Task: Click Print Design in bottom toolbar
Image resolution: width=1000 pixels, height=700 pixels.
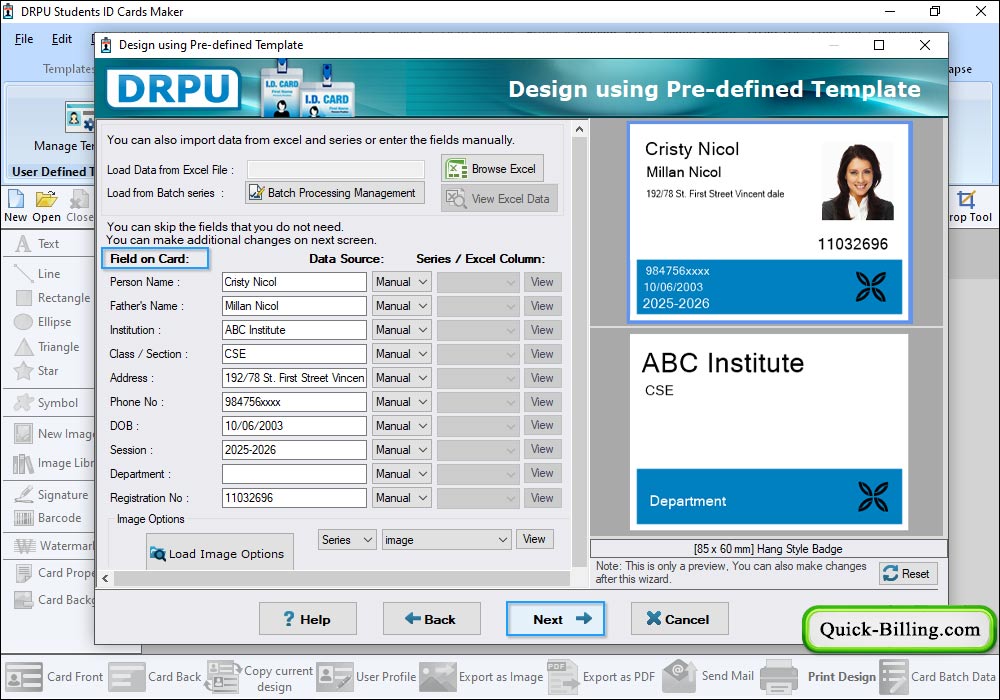Action: click(818, 676)
